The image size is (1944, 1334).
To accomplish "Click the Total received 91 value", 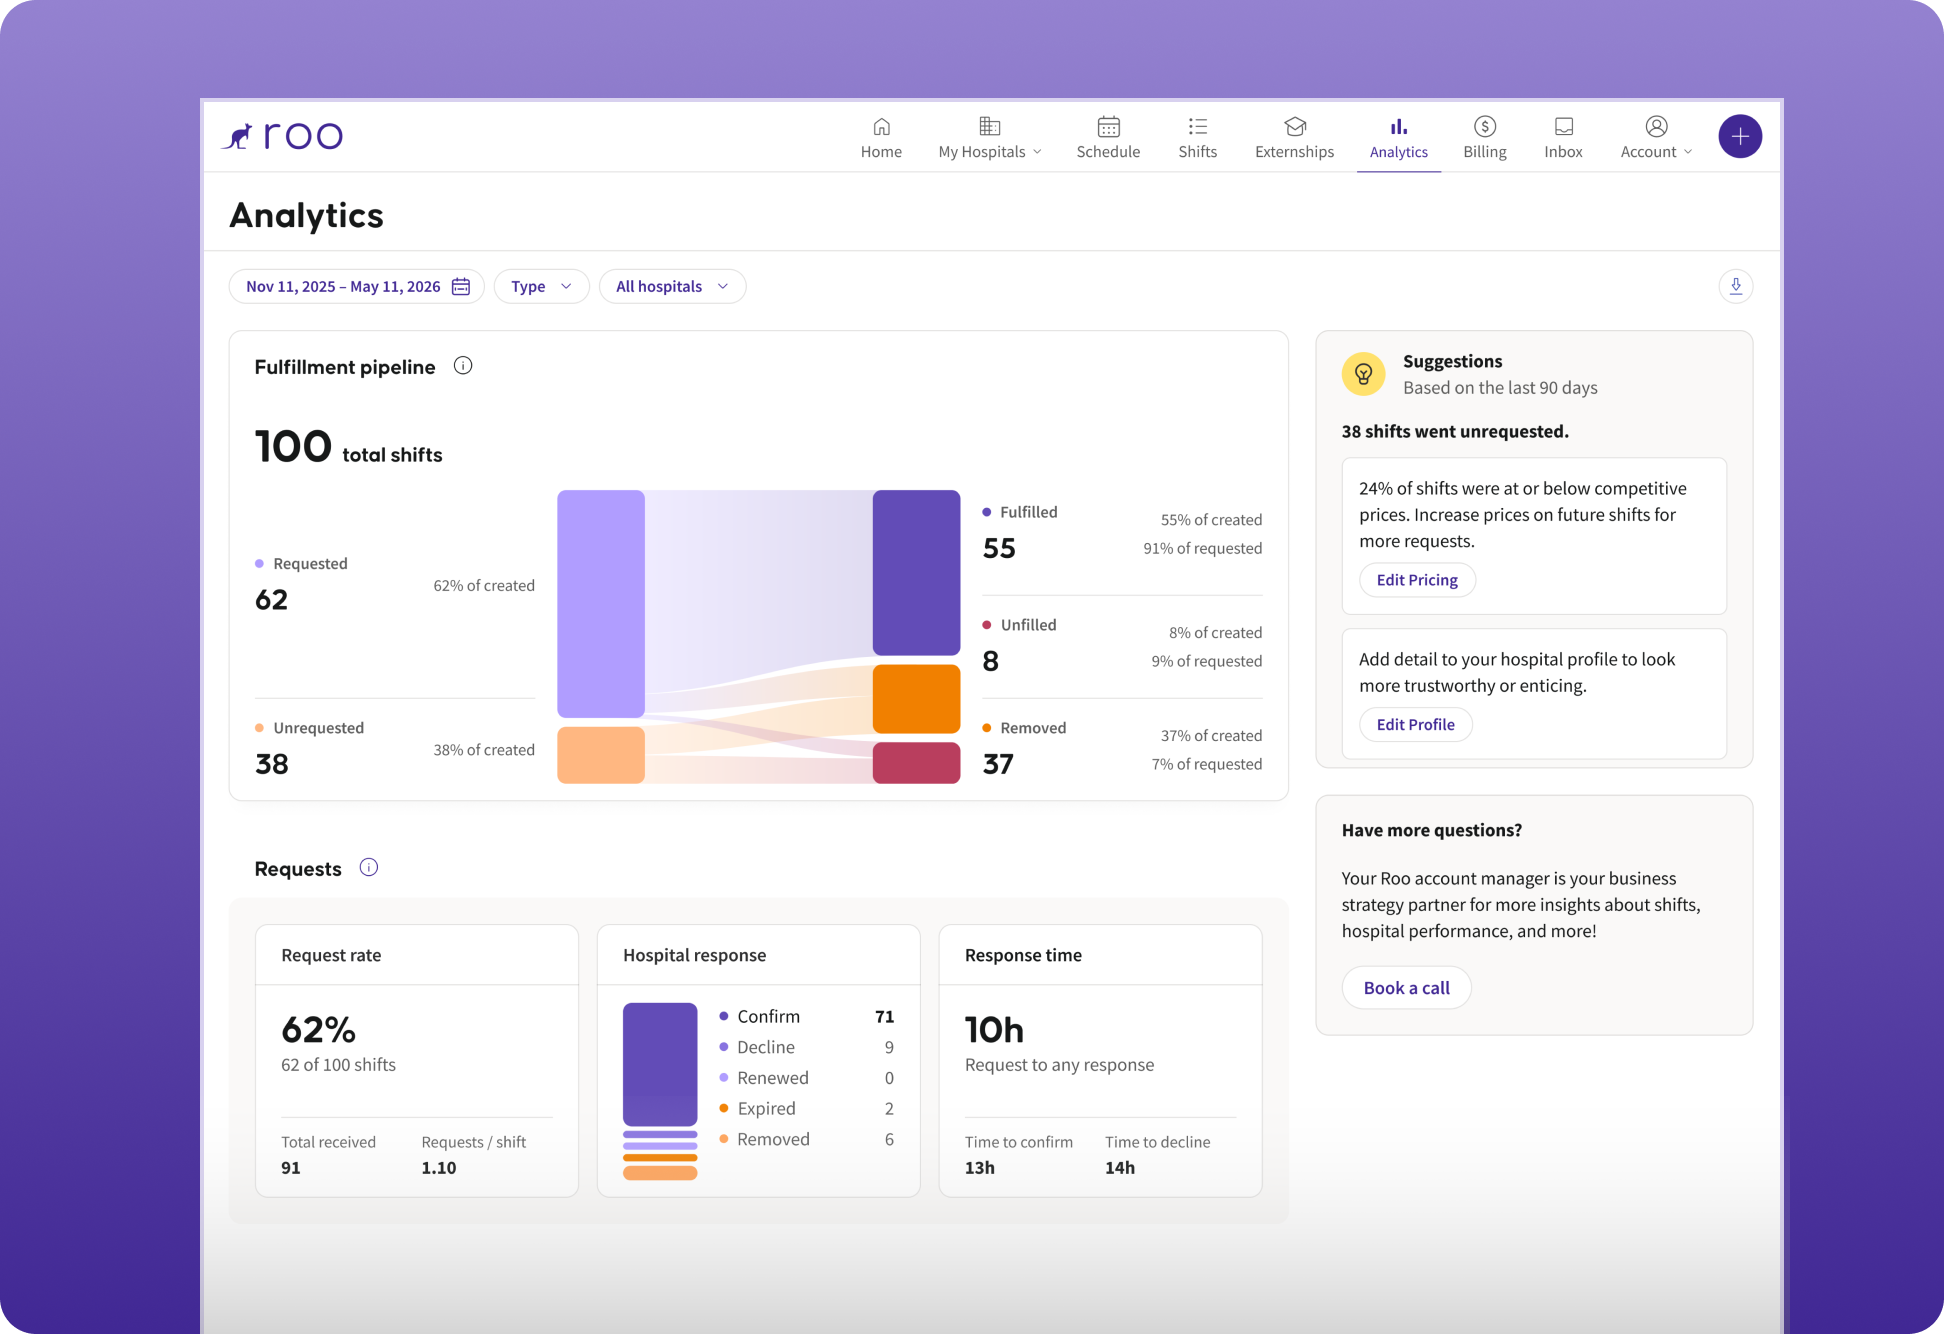I will click(291, 1167).
